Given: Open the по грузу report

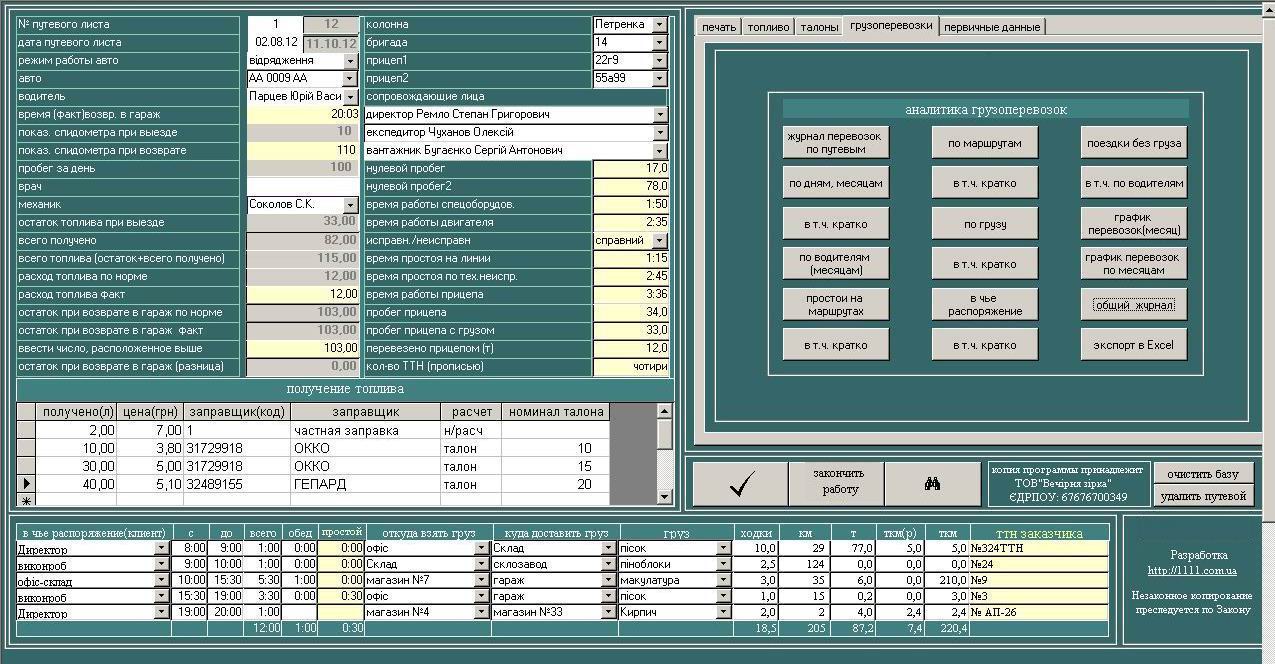Looking at the screenshot, I should (x=984, y=224).
